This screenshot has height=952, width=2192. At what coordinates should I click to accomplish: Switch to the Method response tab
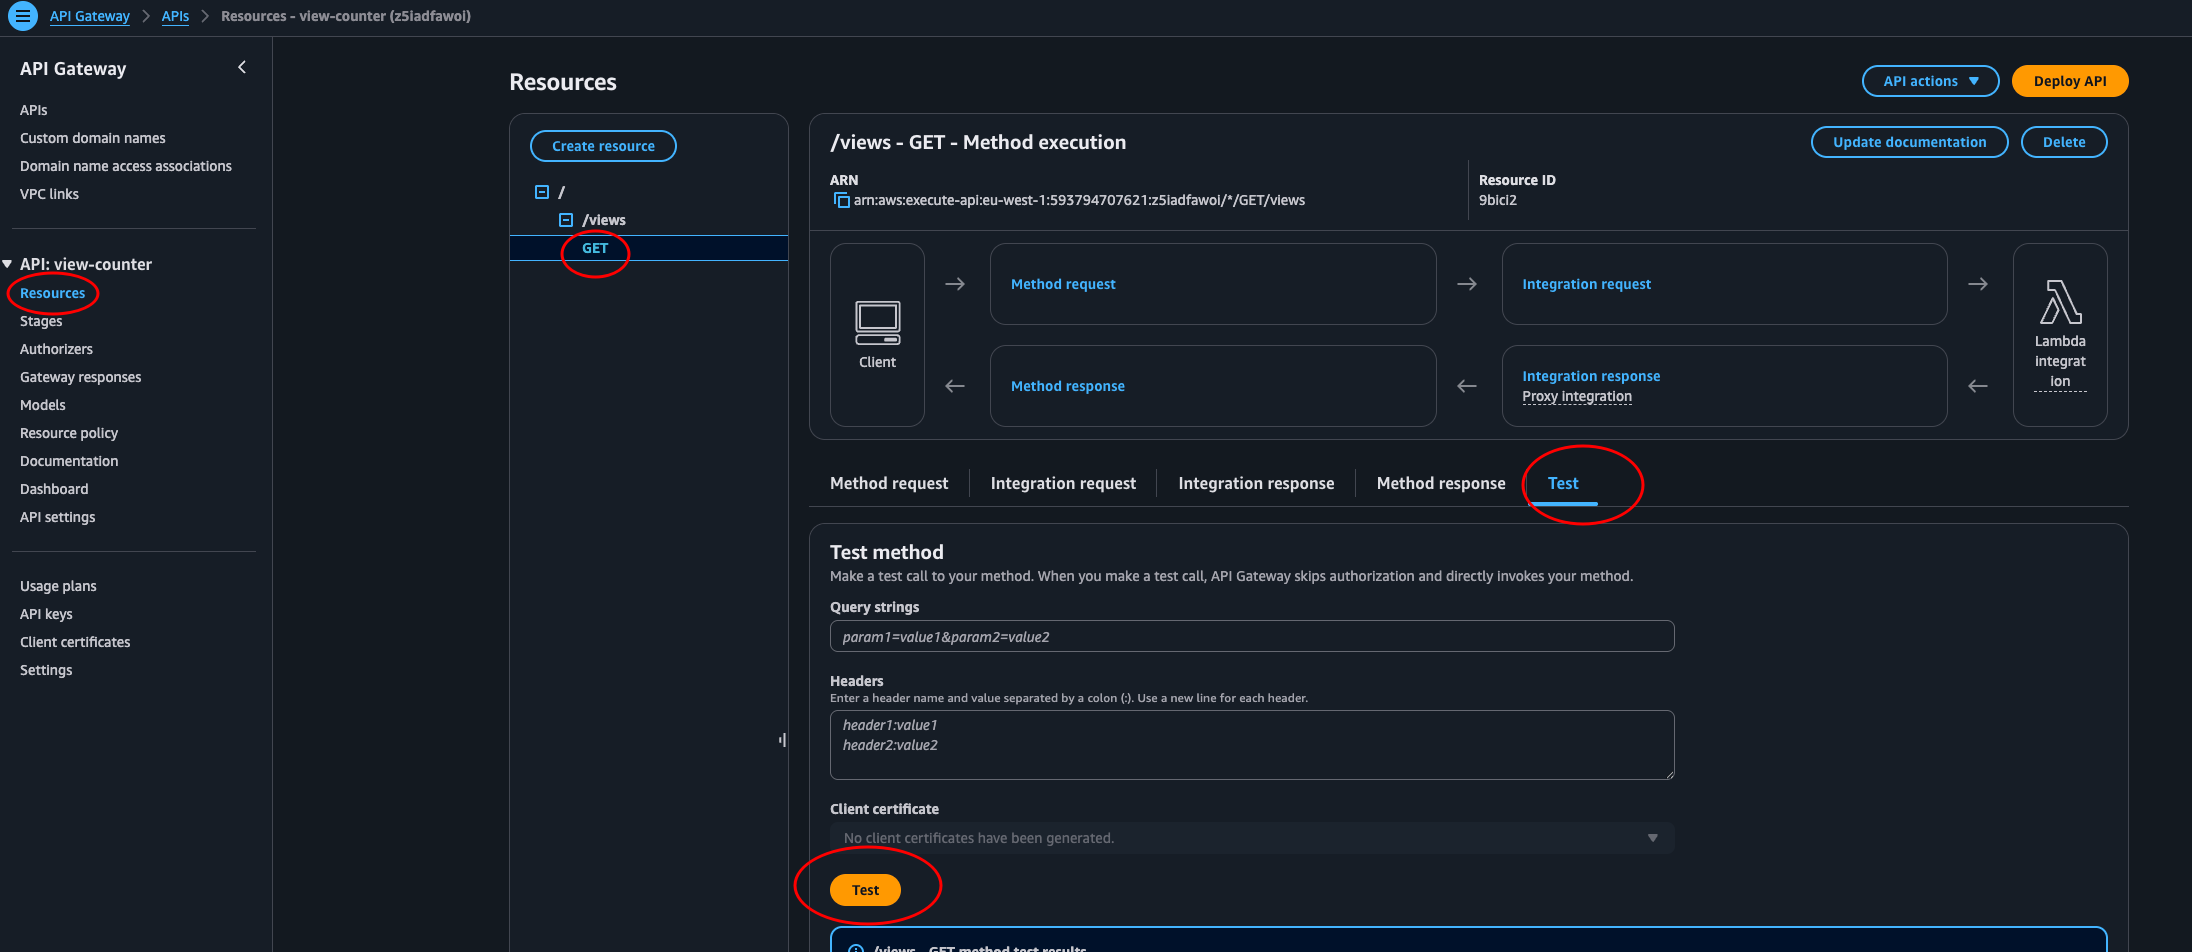pyautogui.click(x=1441, y=483)
